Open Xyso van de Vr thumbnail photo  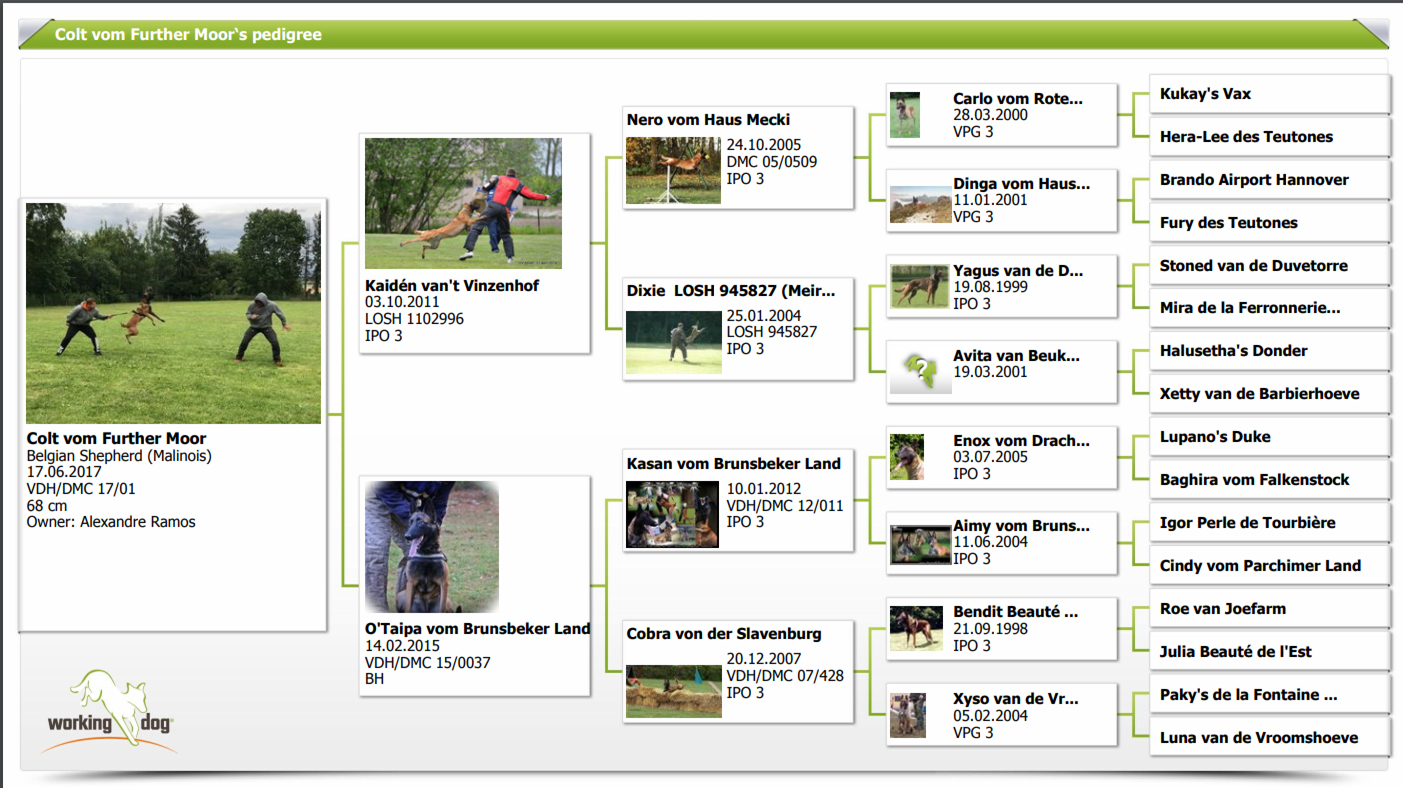[908, 715]
